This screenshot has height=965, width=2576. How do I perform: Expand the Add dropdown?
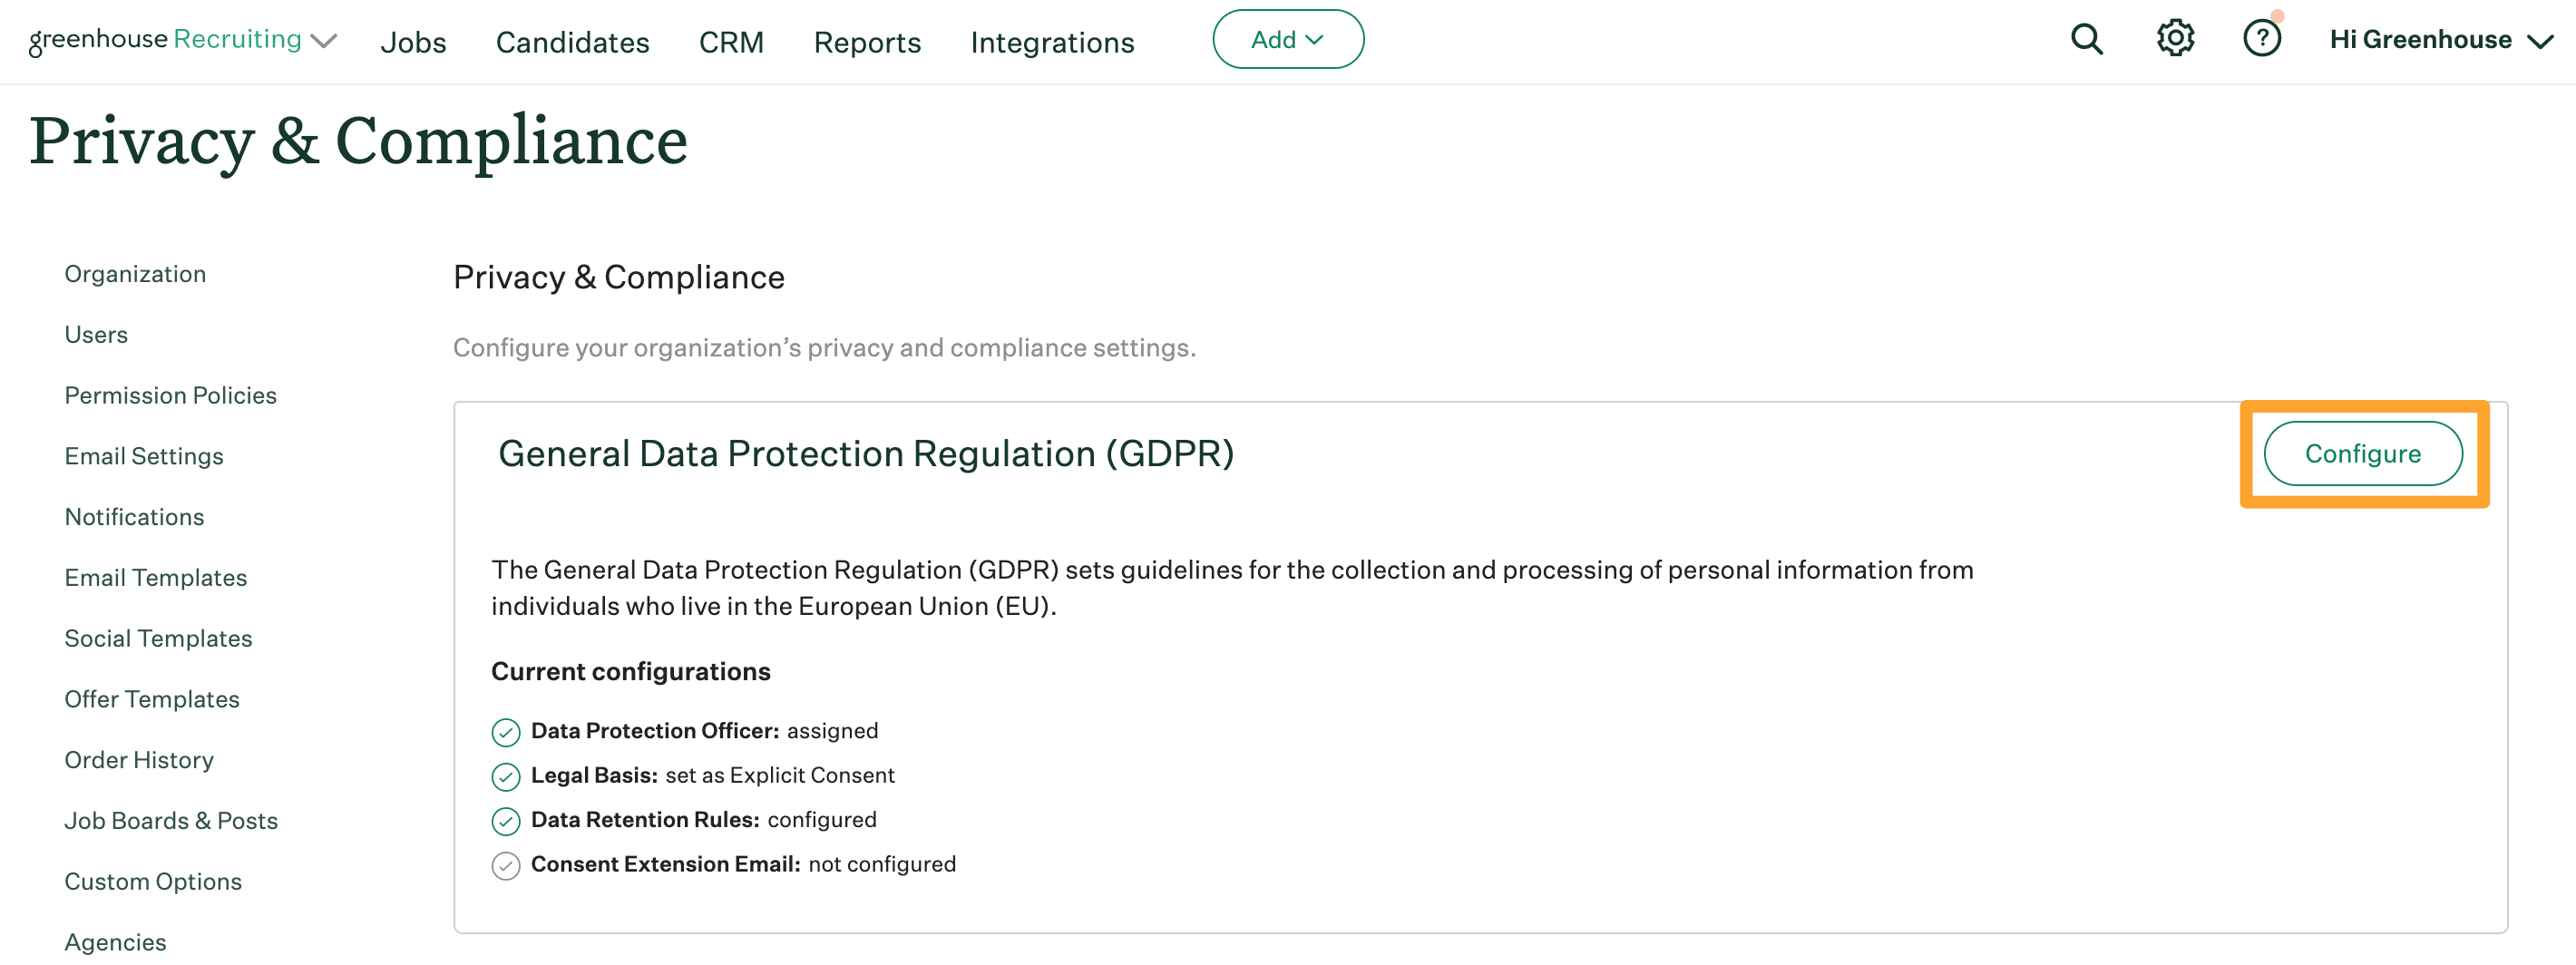(1288, 39)
